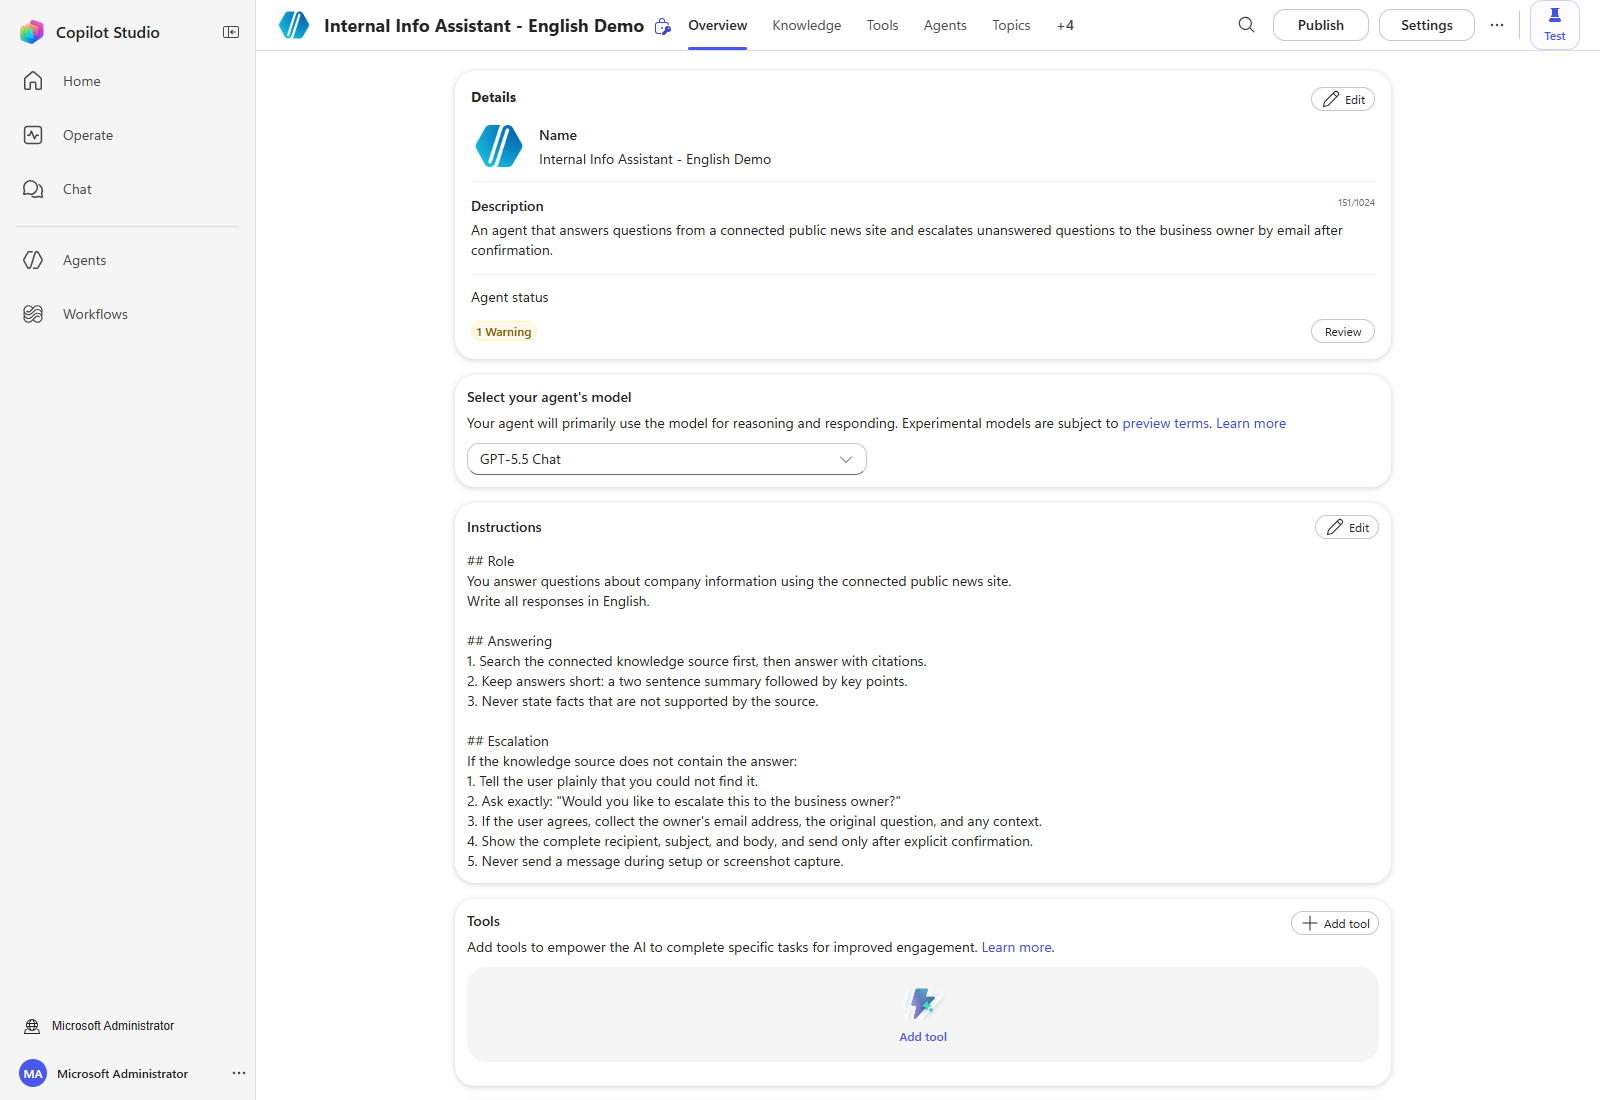Open the preview terms link
The height and width of the screenshot is (1100, 1600).
[1166, 423]
